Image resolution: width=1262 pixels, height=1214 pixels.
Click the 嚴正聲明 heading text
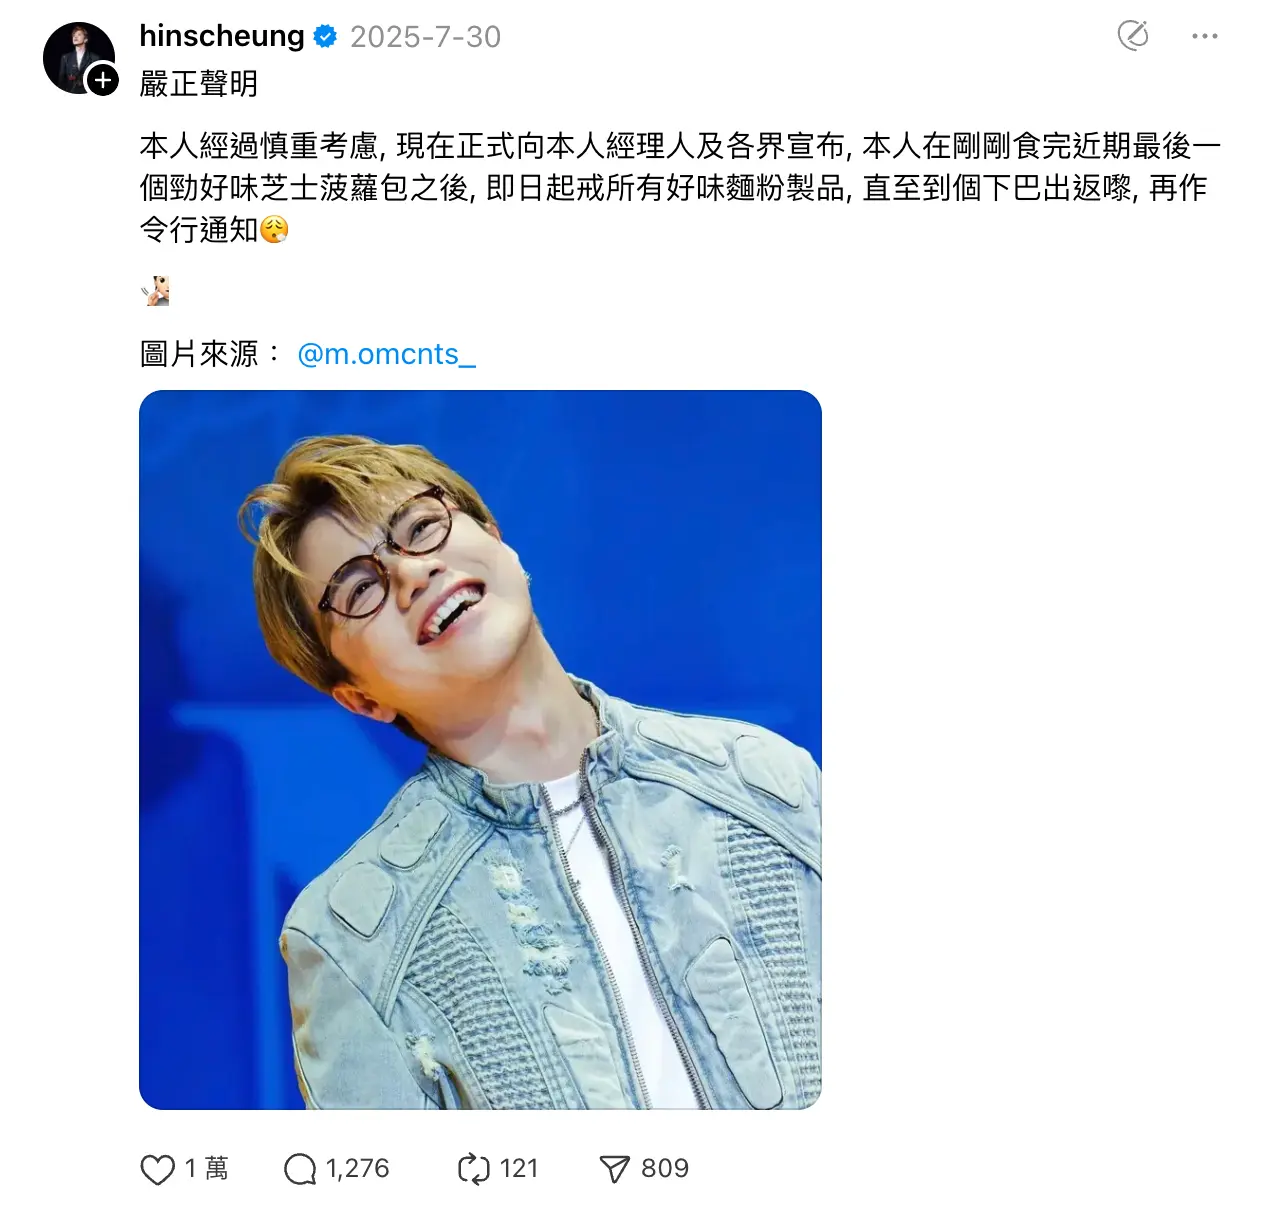pyautogui.click(x=199, y=84)
